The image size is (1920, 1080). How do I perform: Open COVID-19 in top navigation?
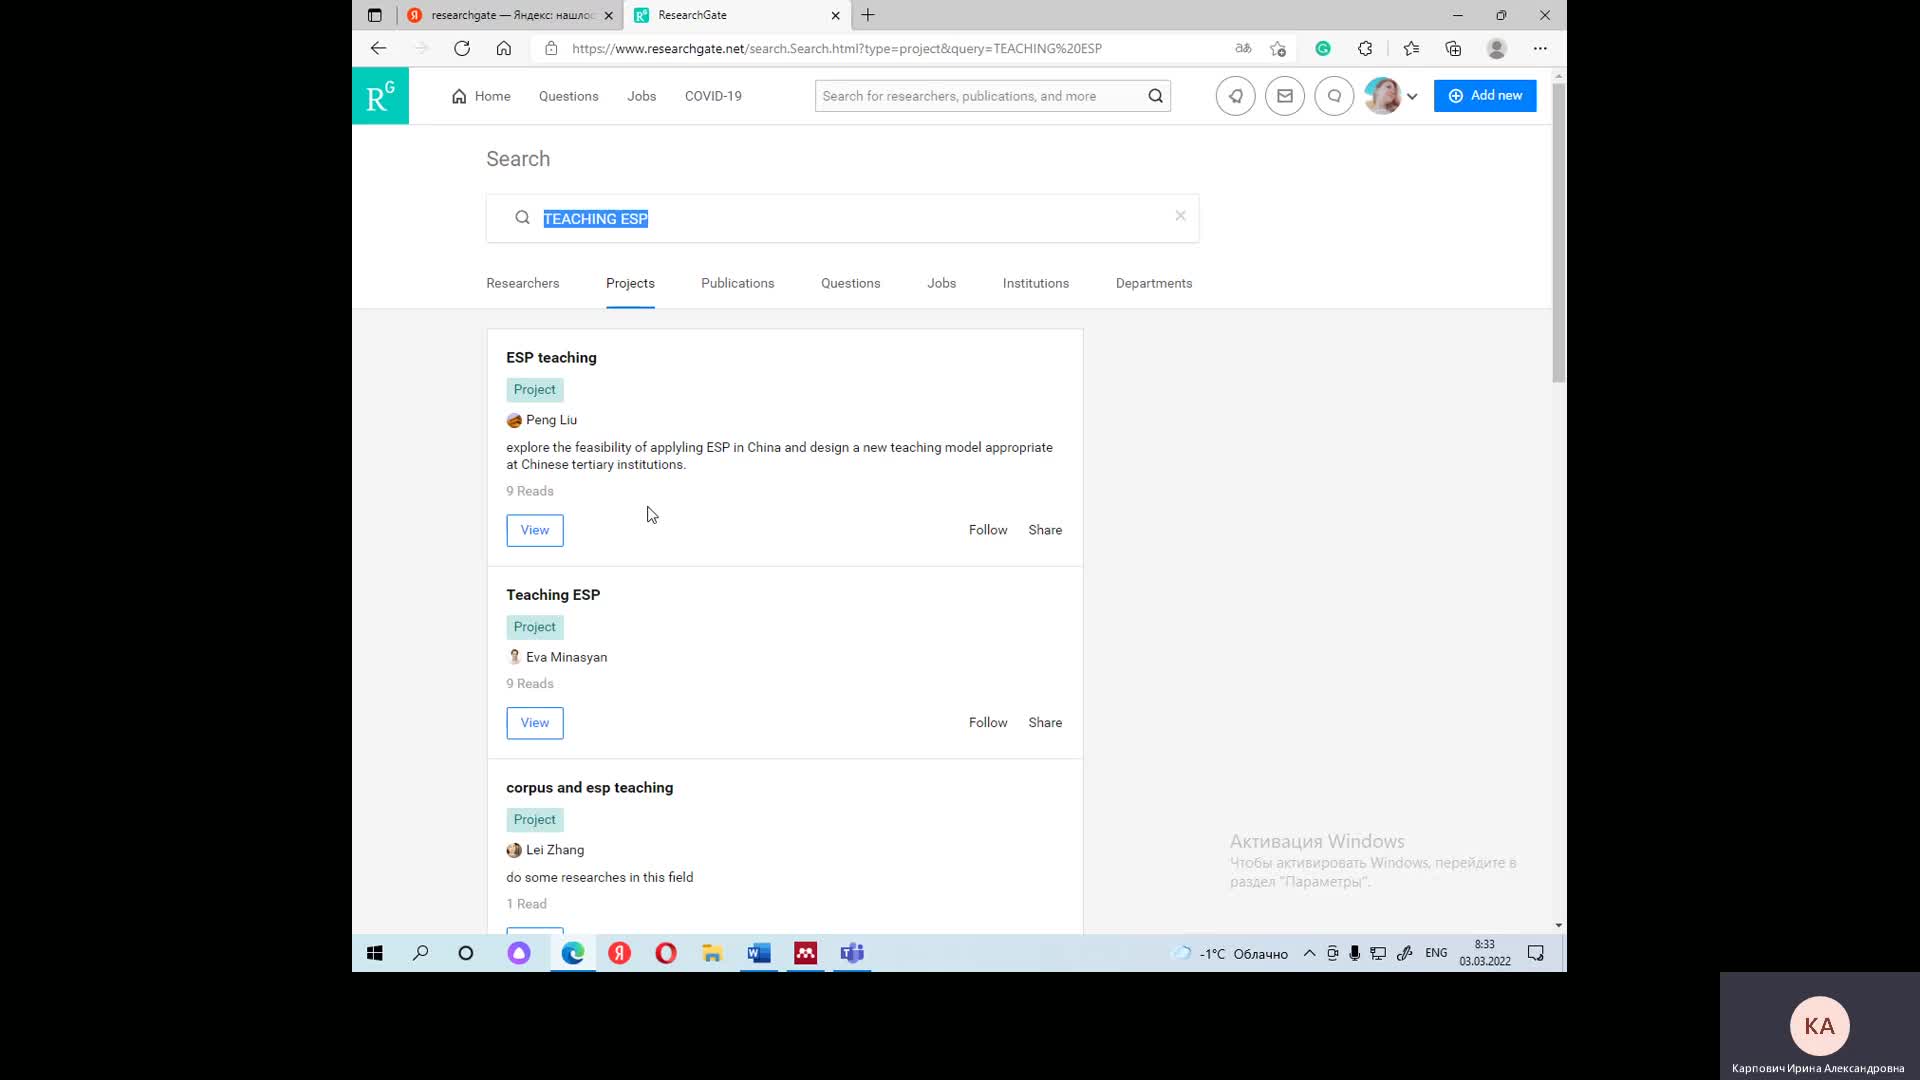[713, 96]
